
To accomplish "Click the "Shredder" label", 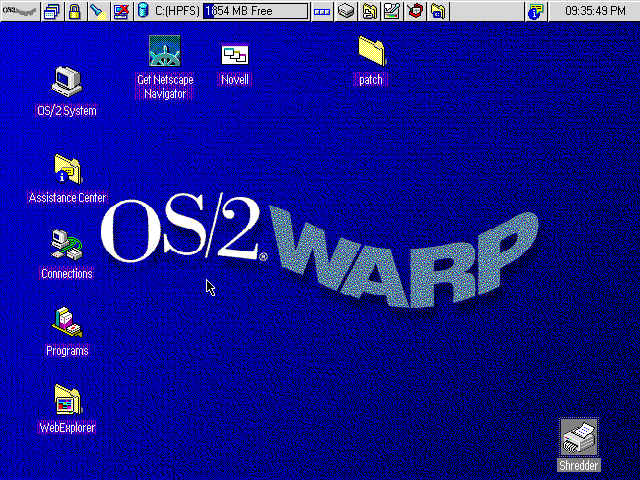I will point(579,465).
